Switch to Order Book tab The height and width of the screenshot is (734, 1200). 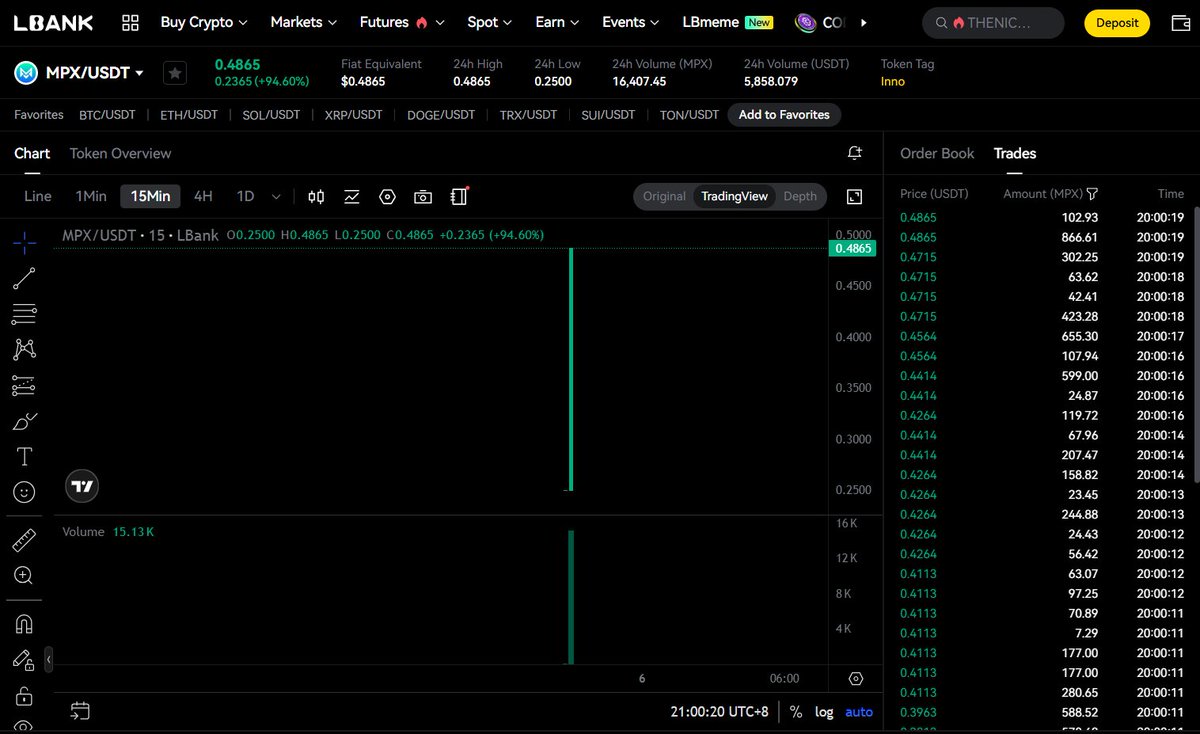[937, 153]
